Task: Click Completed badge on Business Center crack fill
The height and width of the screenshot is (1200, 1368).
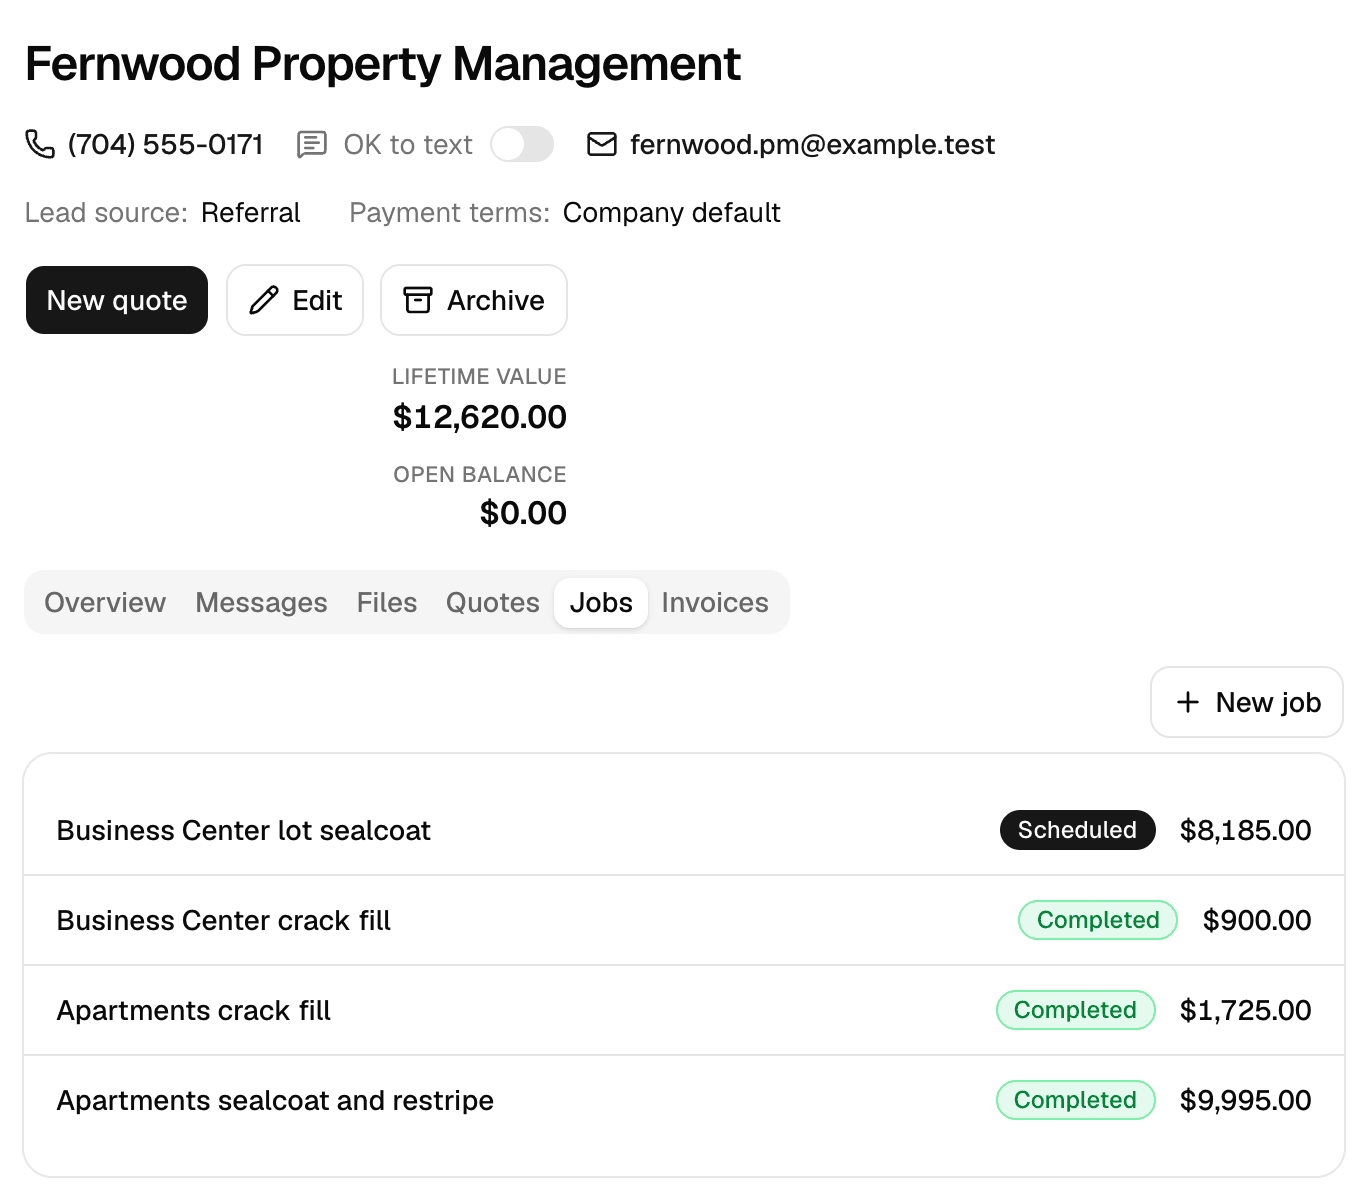Action: coord(1098,920)
